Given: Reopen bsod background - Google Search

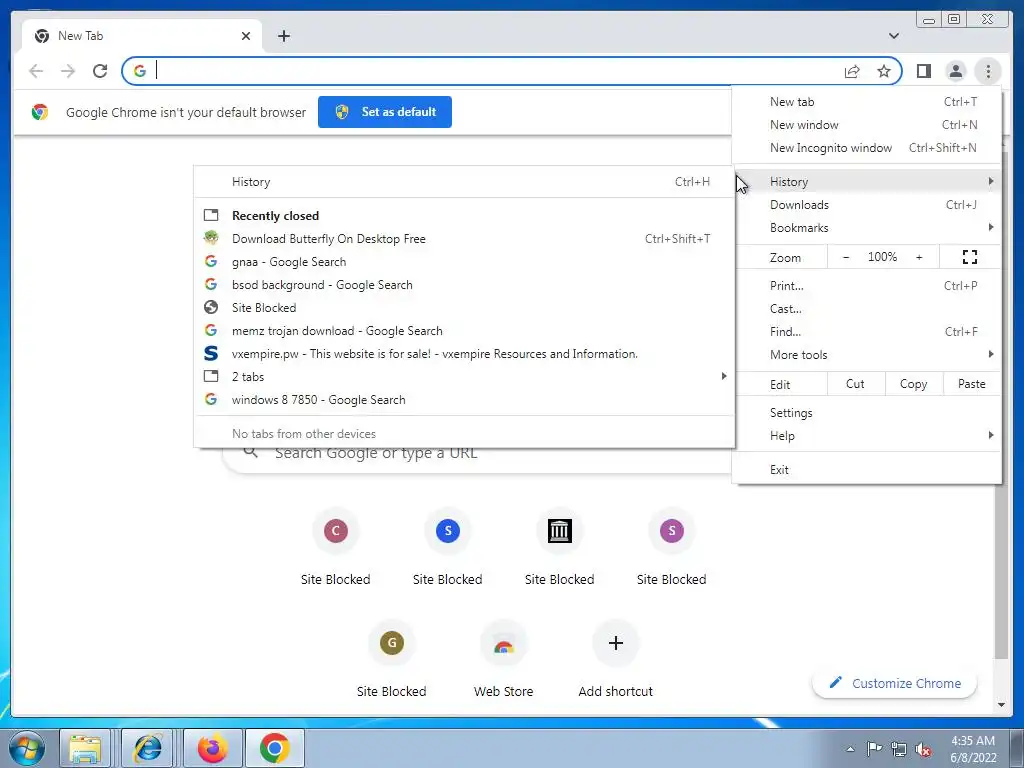Looking at the screenshot, I should [464, 285].
